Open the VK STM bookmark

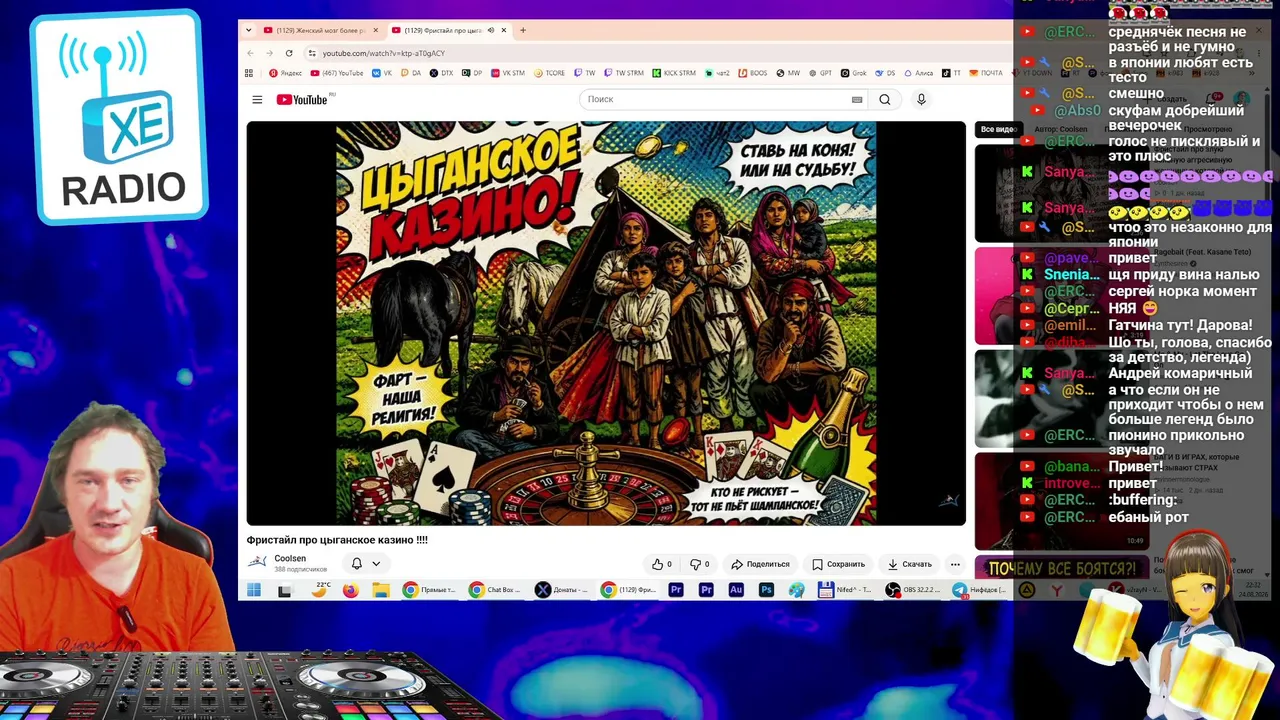507,73
